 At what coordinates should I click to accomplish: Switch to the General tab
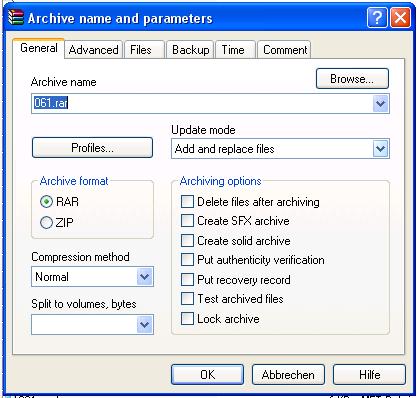39,48
